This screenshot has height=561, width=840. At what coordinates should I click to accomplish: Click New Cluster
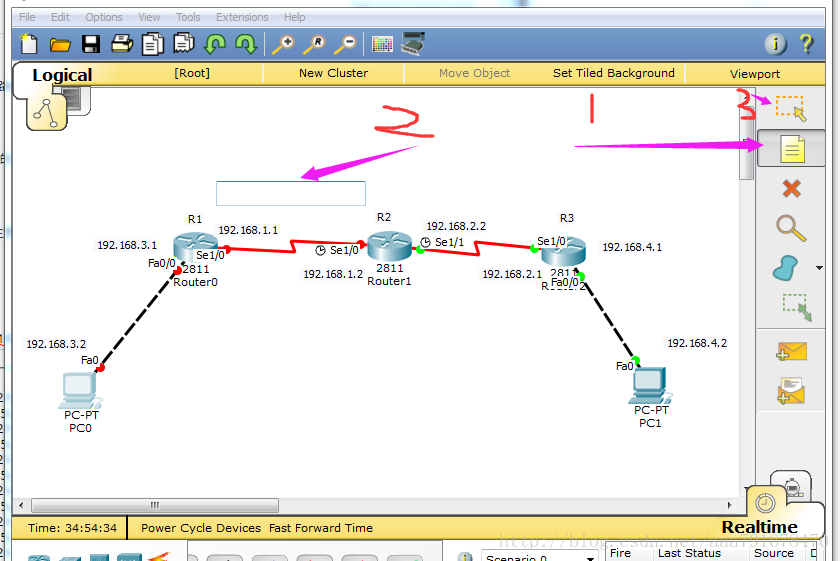coord(333,73)
